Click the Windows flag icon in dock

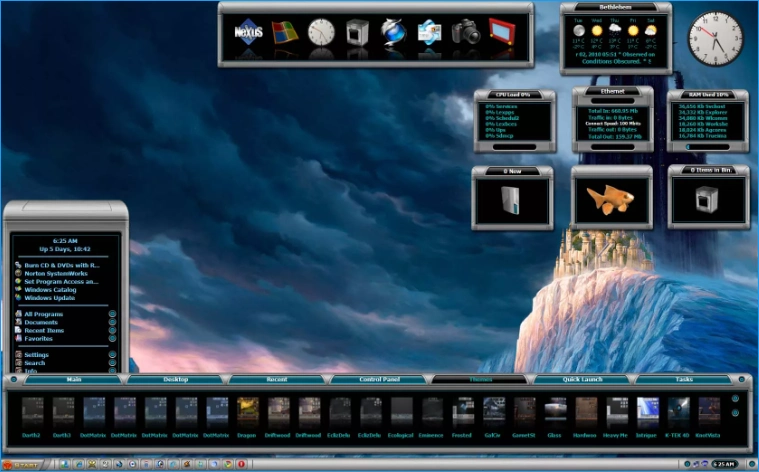point(285,32)
